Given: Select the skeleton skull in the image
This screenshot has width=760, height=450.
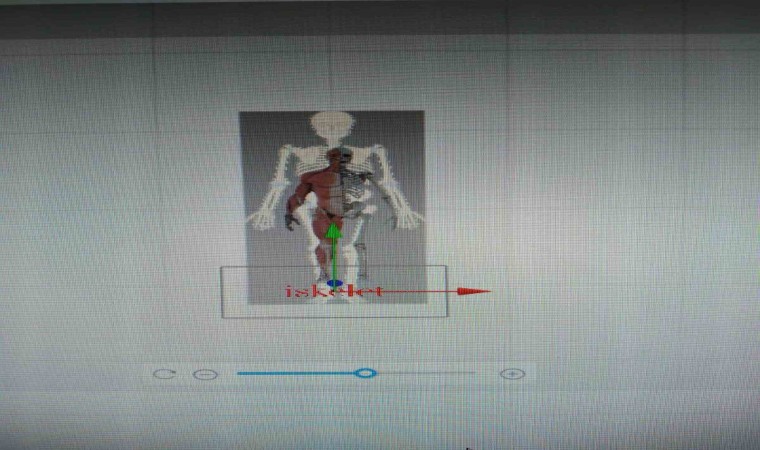Looking at the screenshot, I should tap(331, 126).
